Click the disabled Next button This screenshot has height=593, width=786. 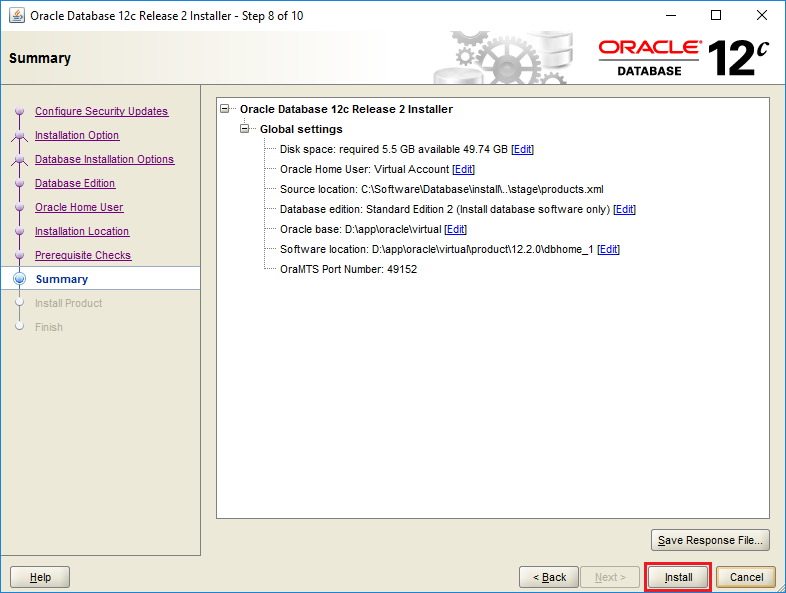tap(610, 577)
